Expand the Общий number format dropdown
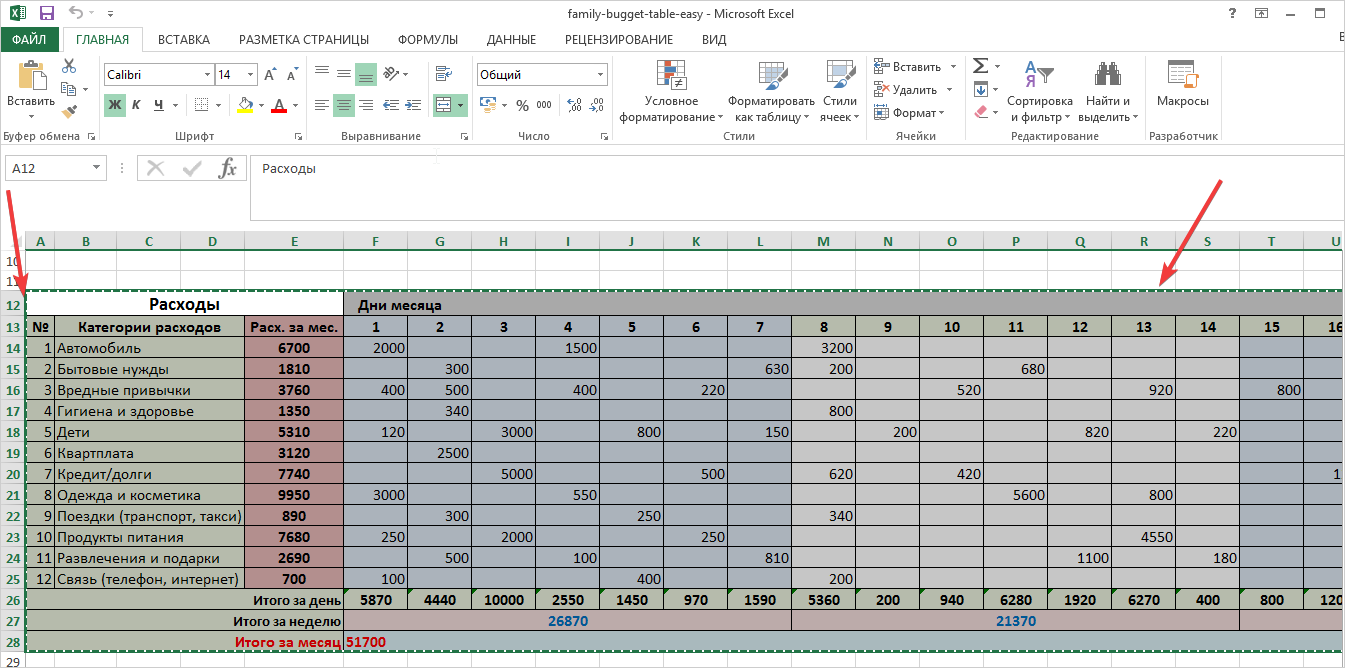 tap(600, 75)
